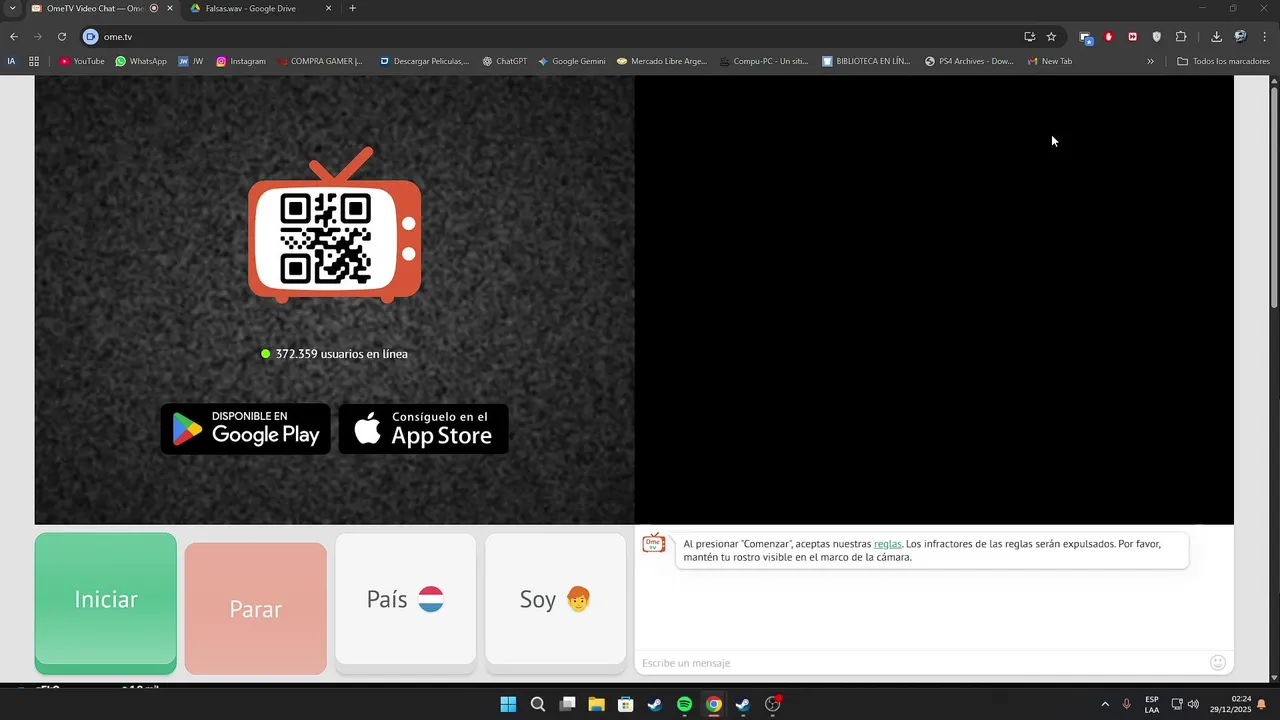Click the install app icon in address bar

click(x=1029, y=37)
